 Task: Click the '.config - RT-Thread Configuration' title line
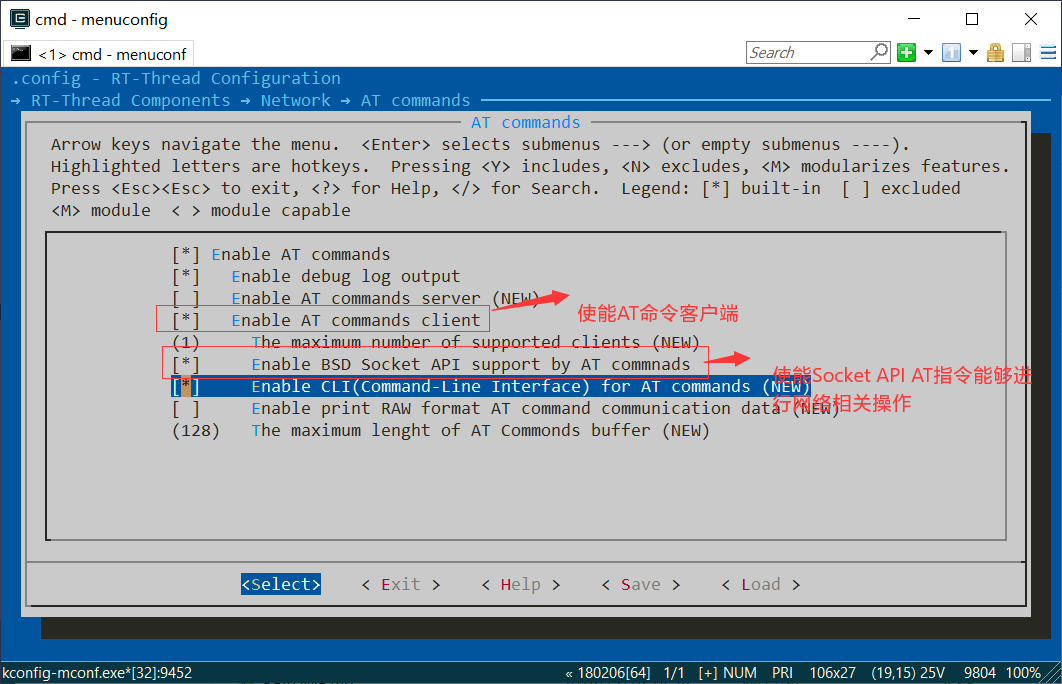pos(176,79)
